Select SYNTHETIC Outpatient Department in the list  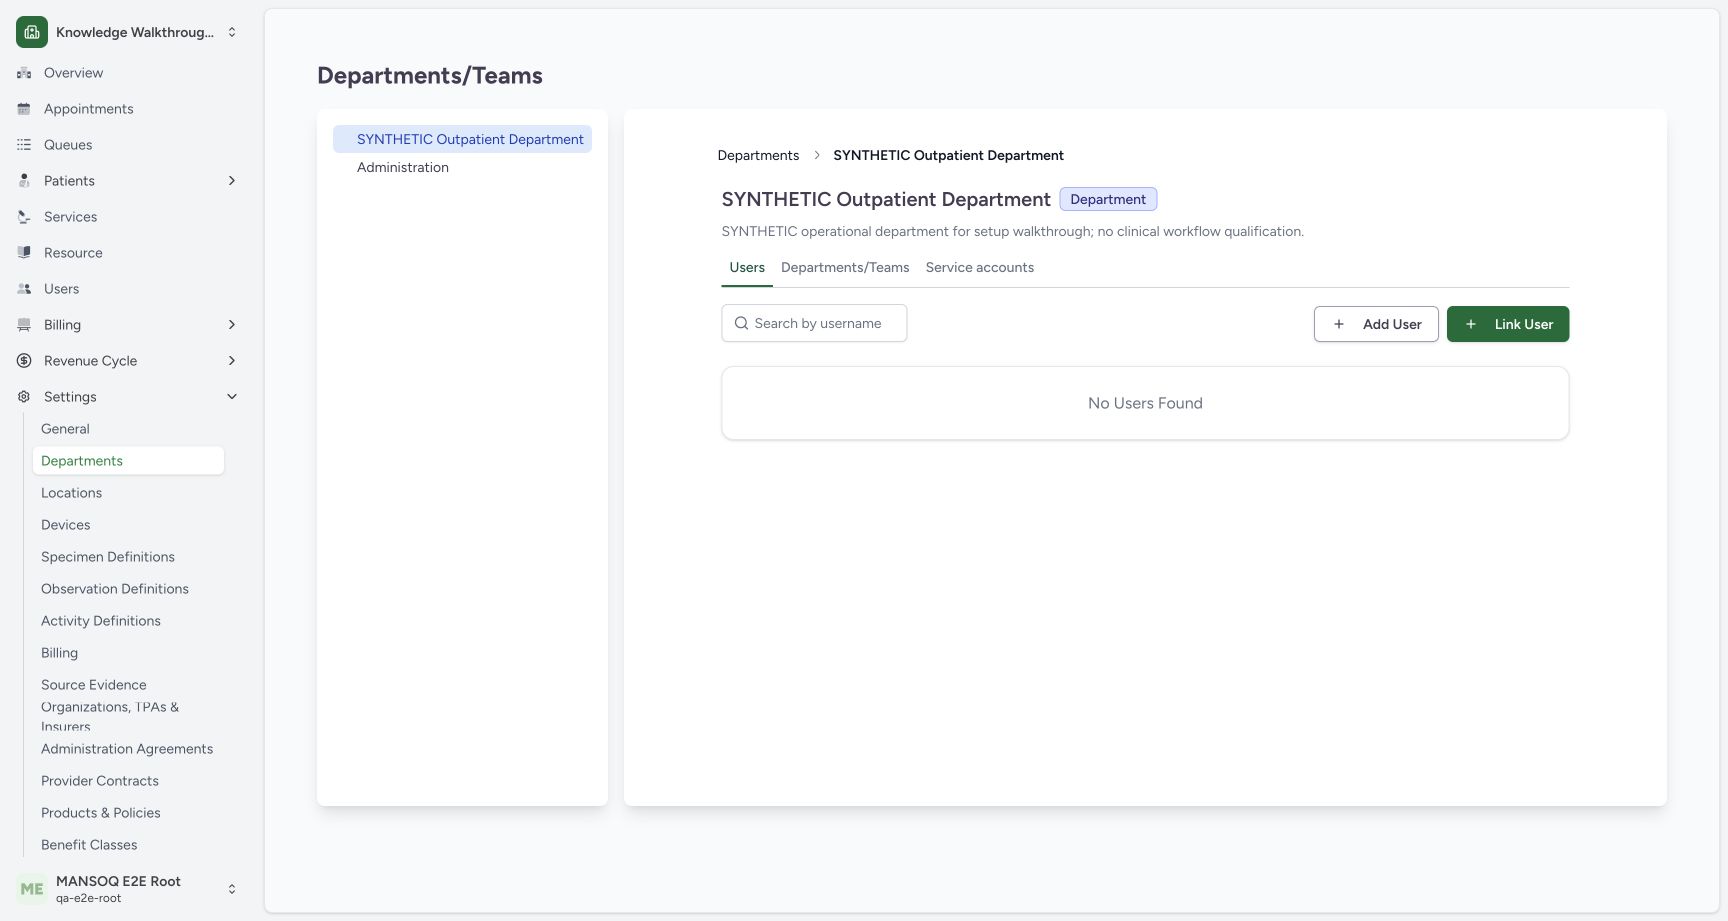[x=462, y=139]
